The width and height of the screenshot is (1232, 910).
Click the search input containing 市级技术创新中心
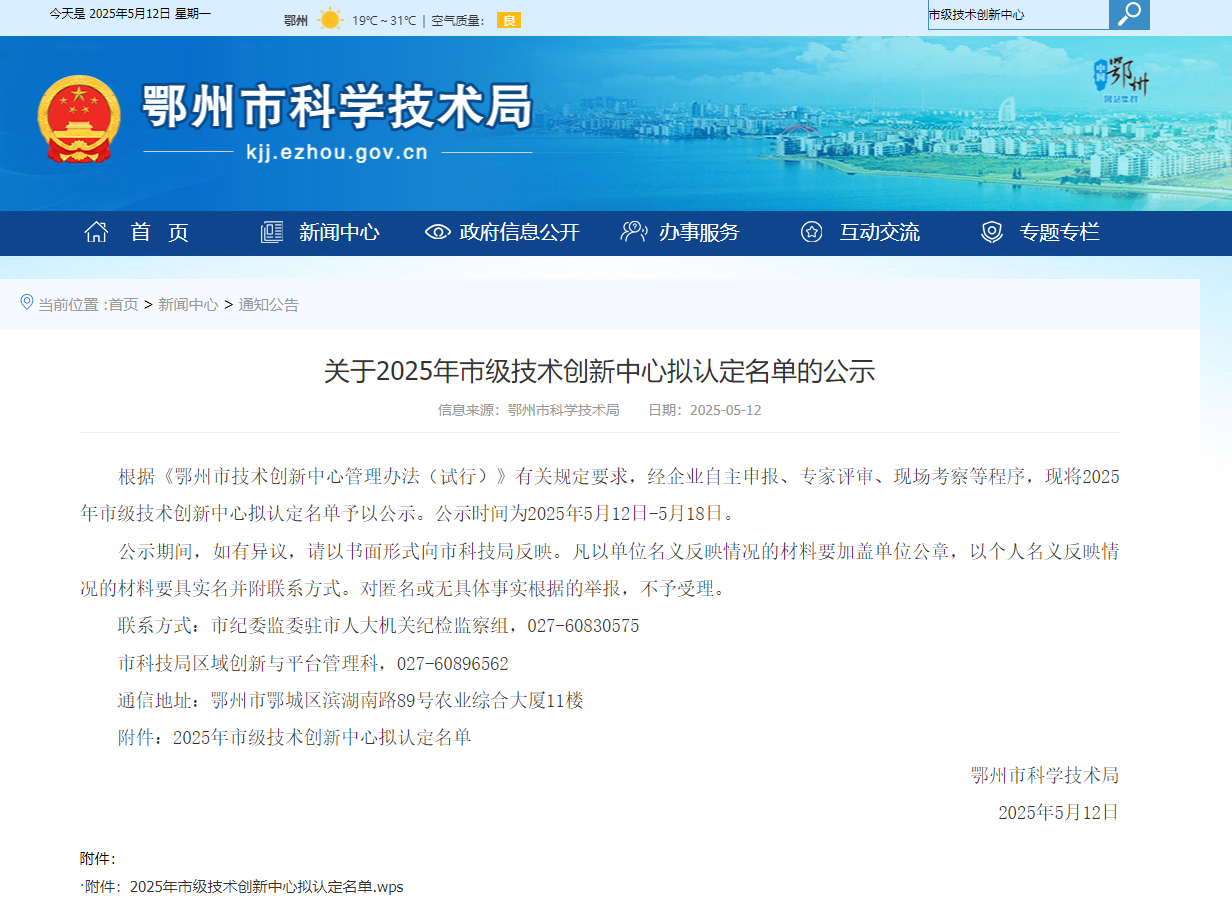coord(1019,14)
